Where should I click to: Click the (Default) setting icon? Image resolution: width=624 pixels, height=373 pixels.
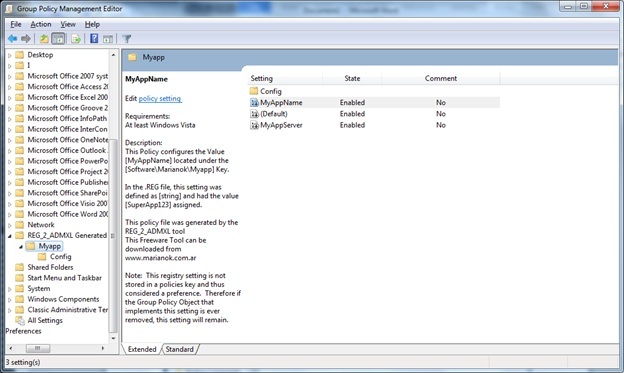[x=254, y=114]
